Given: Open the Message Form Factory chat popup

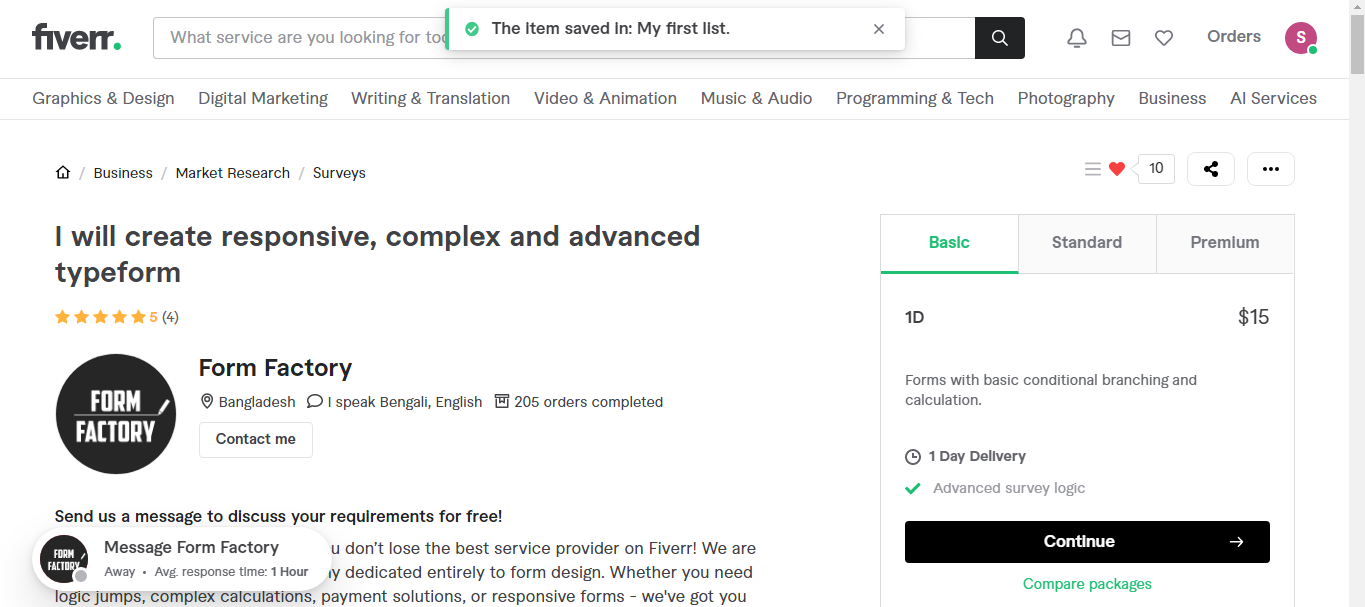Looking at the screenshot, I should click(x=180, y=560).
